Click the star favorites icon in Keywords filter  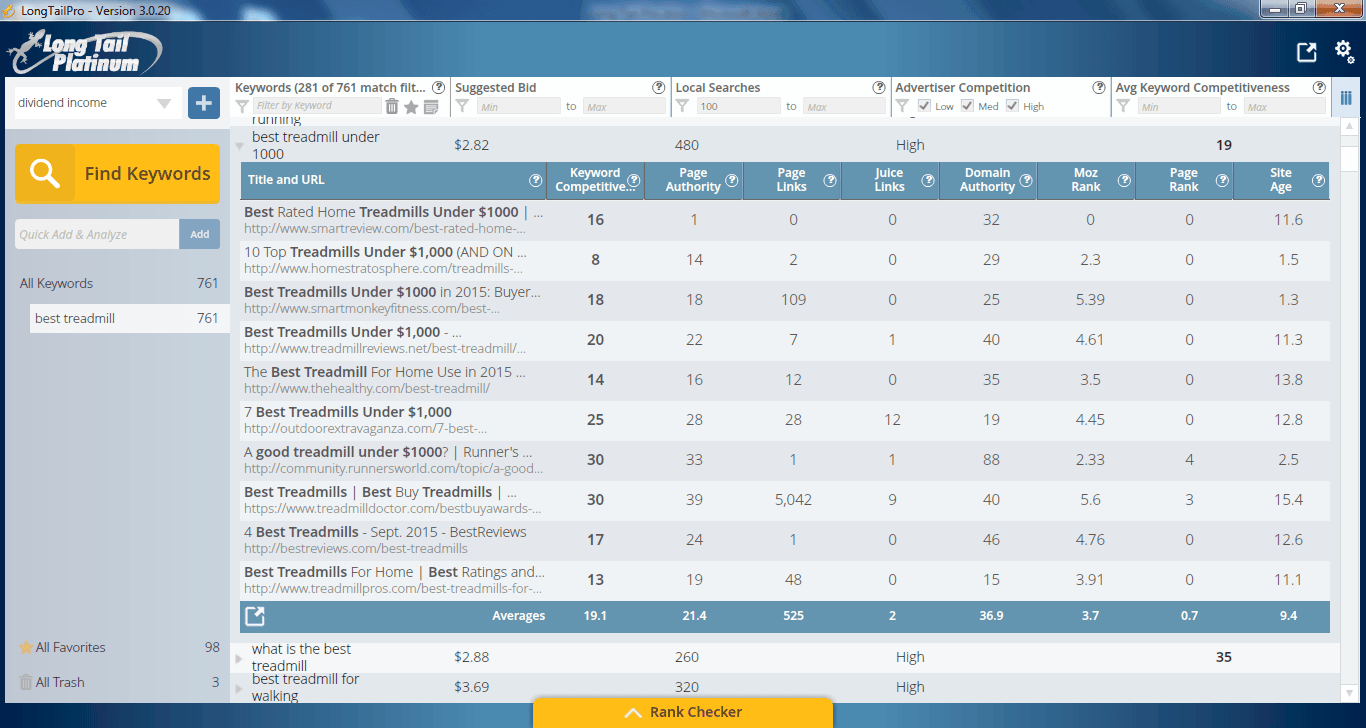[411, 106]
